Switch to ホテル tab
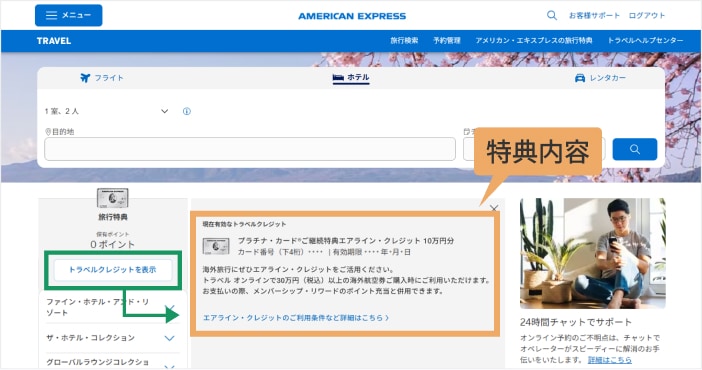This screenshot has height=370, width=702. (x=351, y=77)
